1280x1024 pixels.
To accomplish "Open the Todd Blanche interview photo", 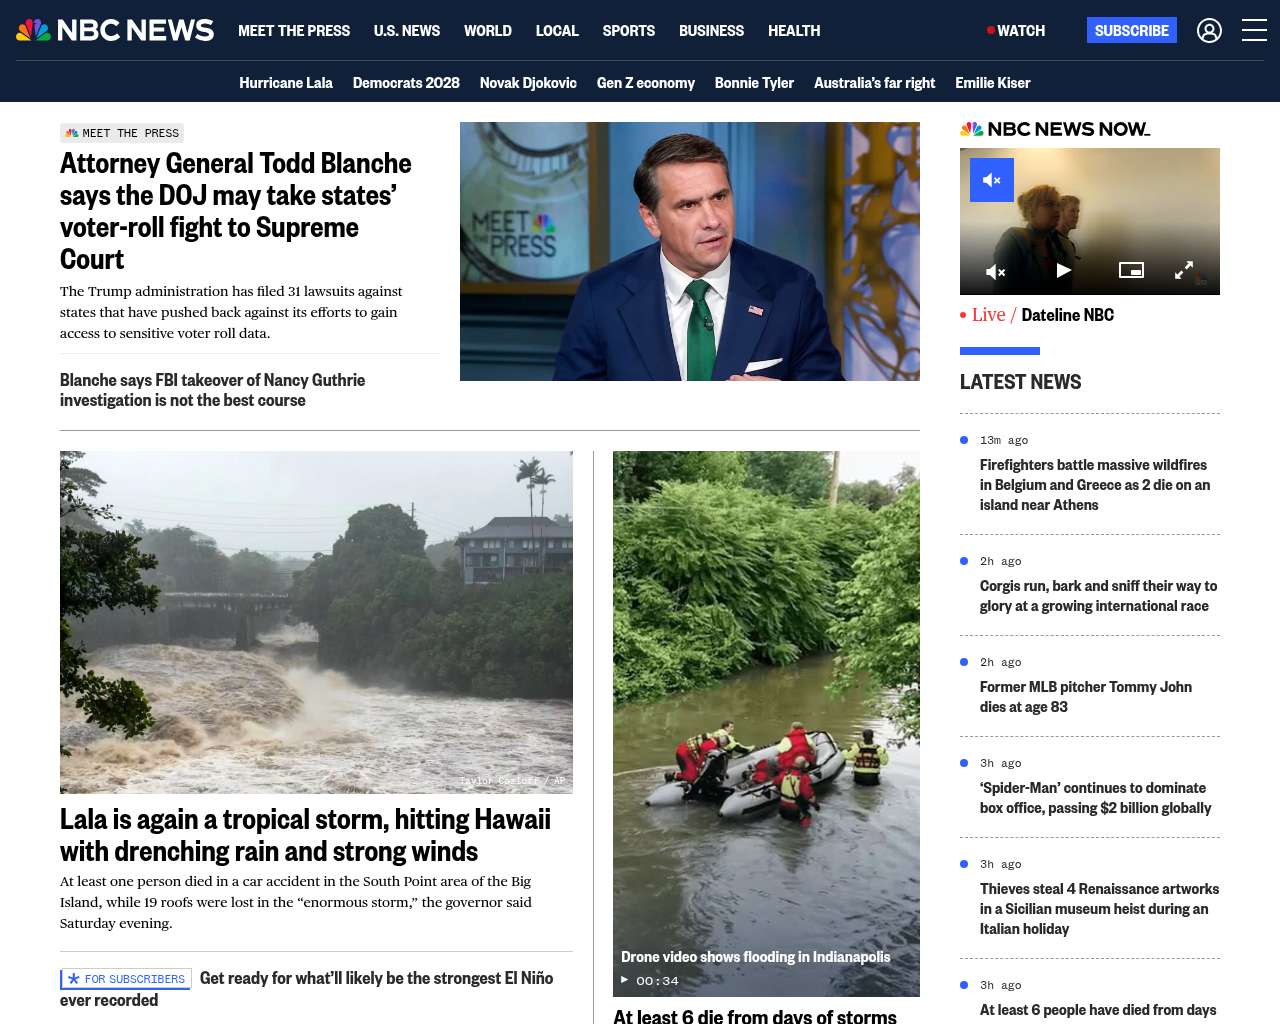I will [x=690, y=251].
